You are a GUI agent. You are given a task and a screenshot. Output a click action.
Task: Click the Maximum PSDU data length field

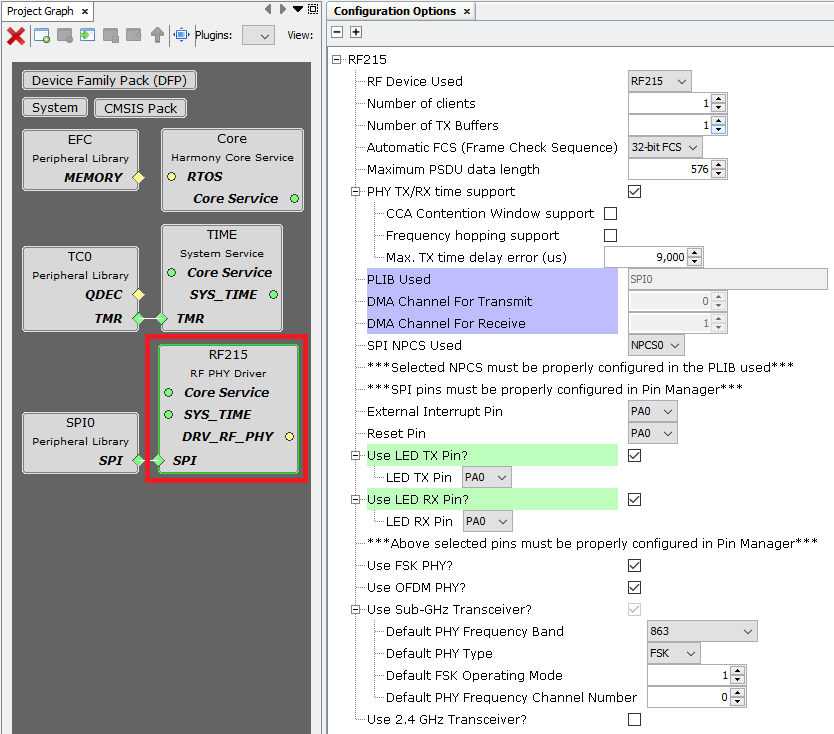670,169
